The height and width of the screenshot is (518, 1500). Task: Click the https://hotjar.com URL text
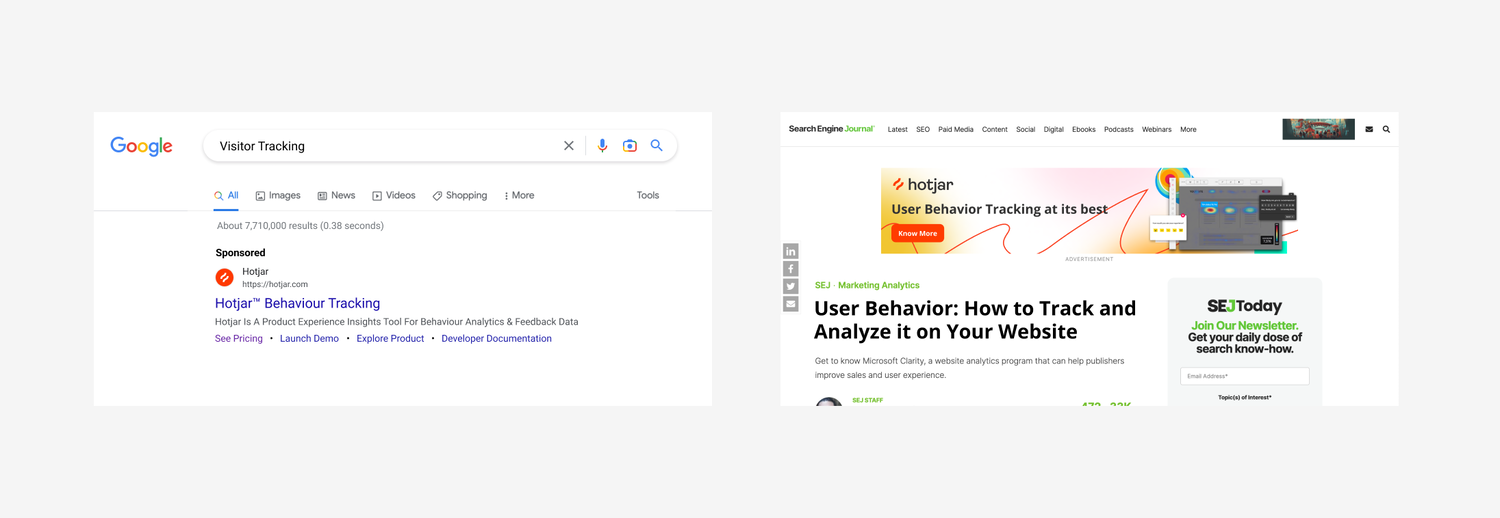coord(275,285)
